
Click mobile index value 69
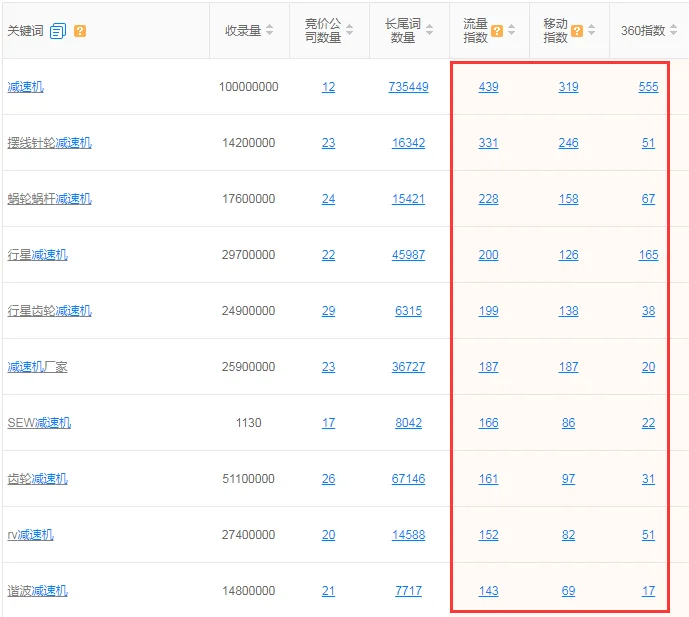point(568,591)
